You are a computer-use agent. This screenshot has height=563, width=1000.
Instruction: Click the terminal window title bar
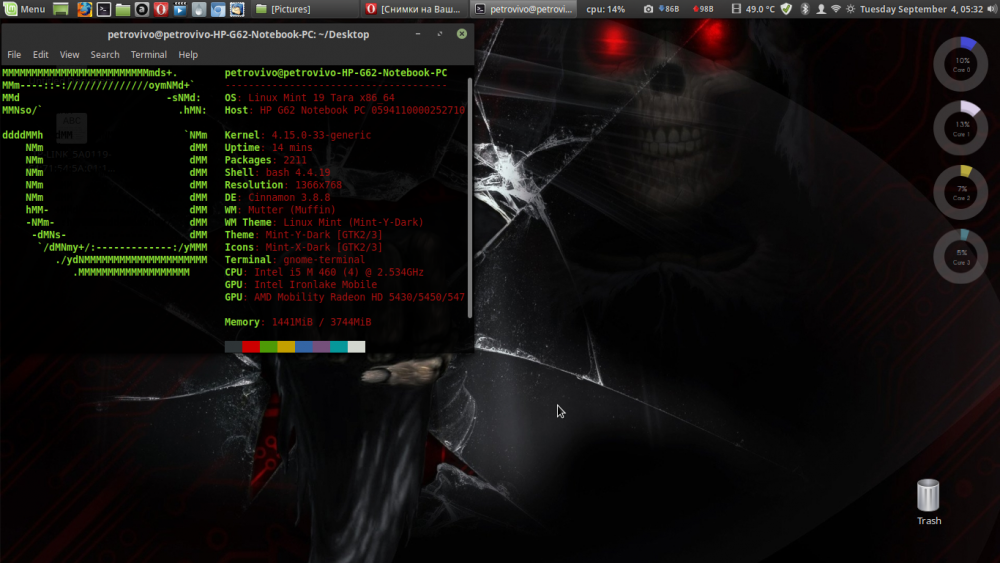pos(238,34)
